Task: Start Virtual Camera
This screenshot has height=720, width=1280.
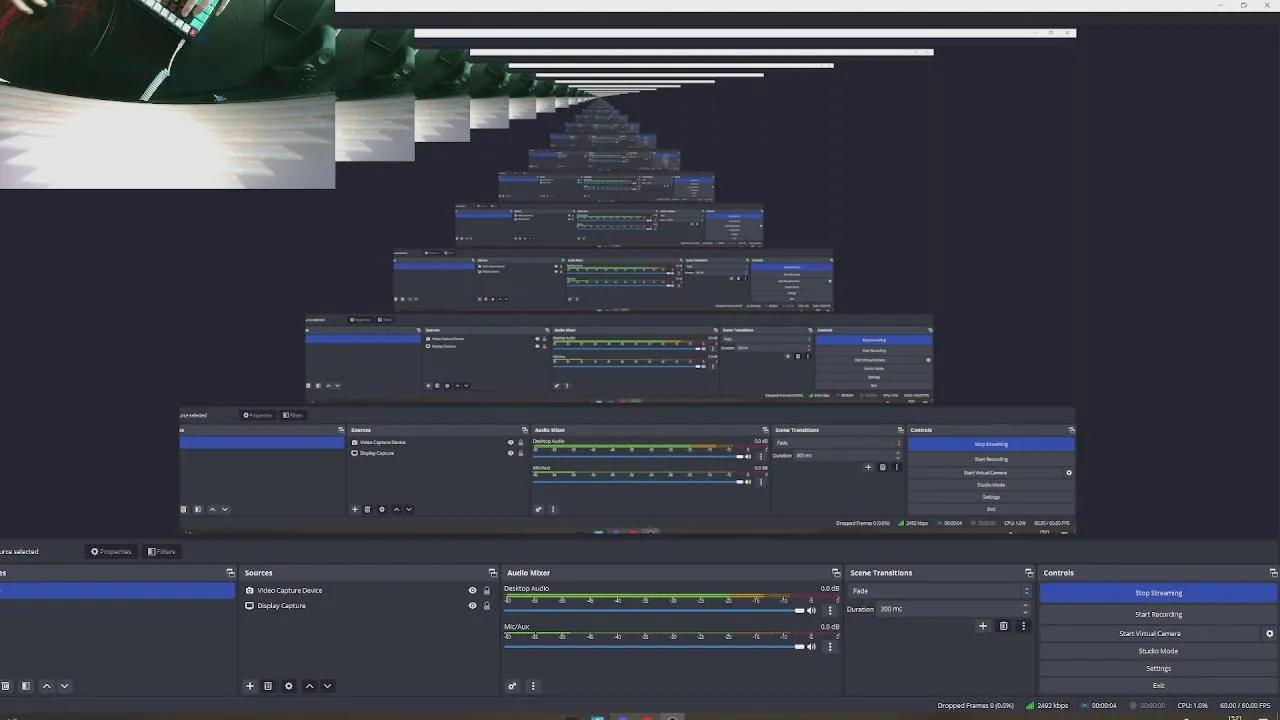Action: pyautogui.click(x=1150, y=633)
